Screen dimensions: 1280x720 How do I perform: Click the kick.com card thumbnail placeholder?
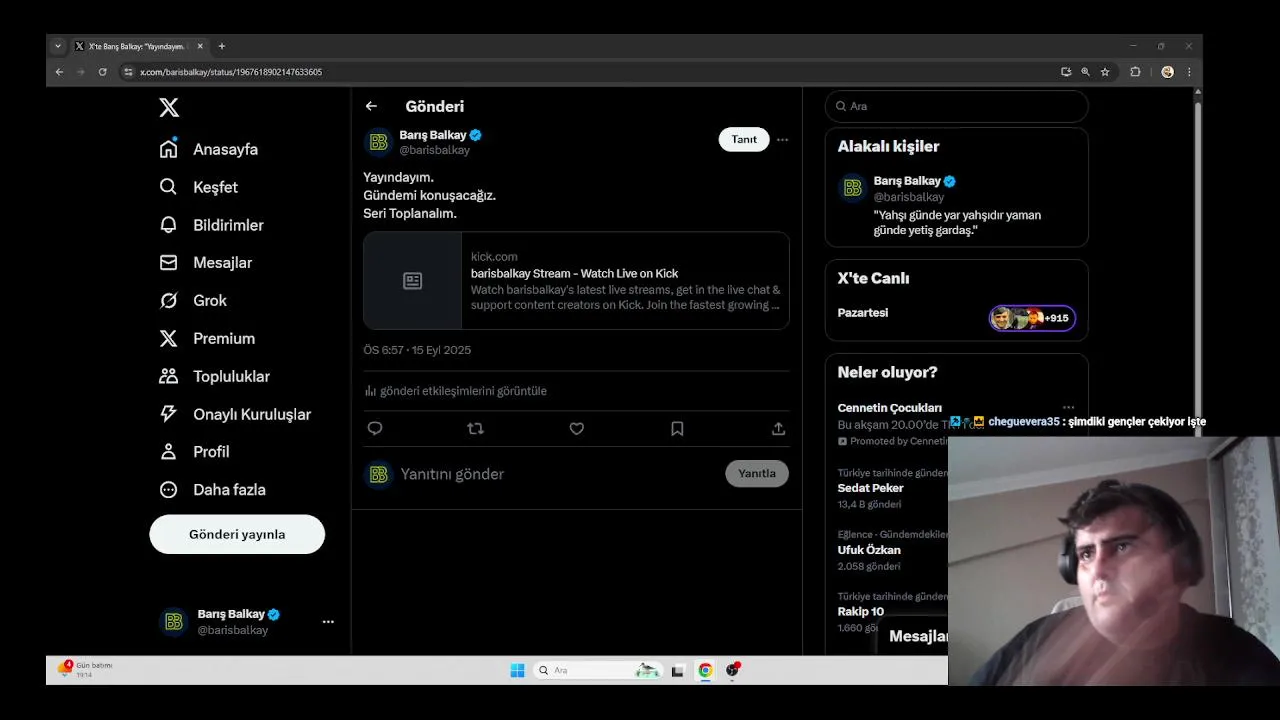point(412,281)
